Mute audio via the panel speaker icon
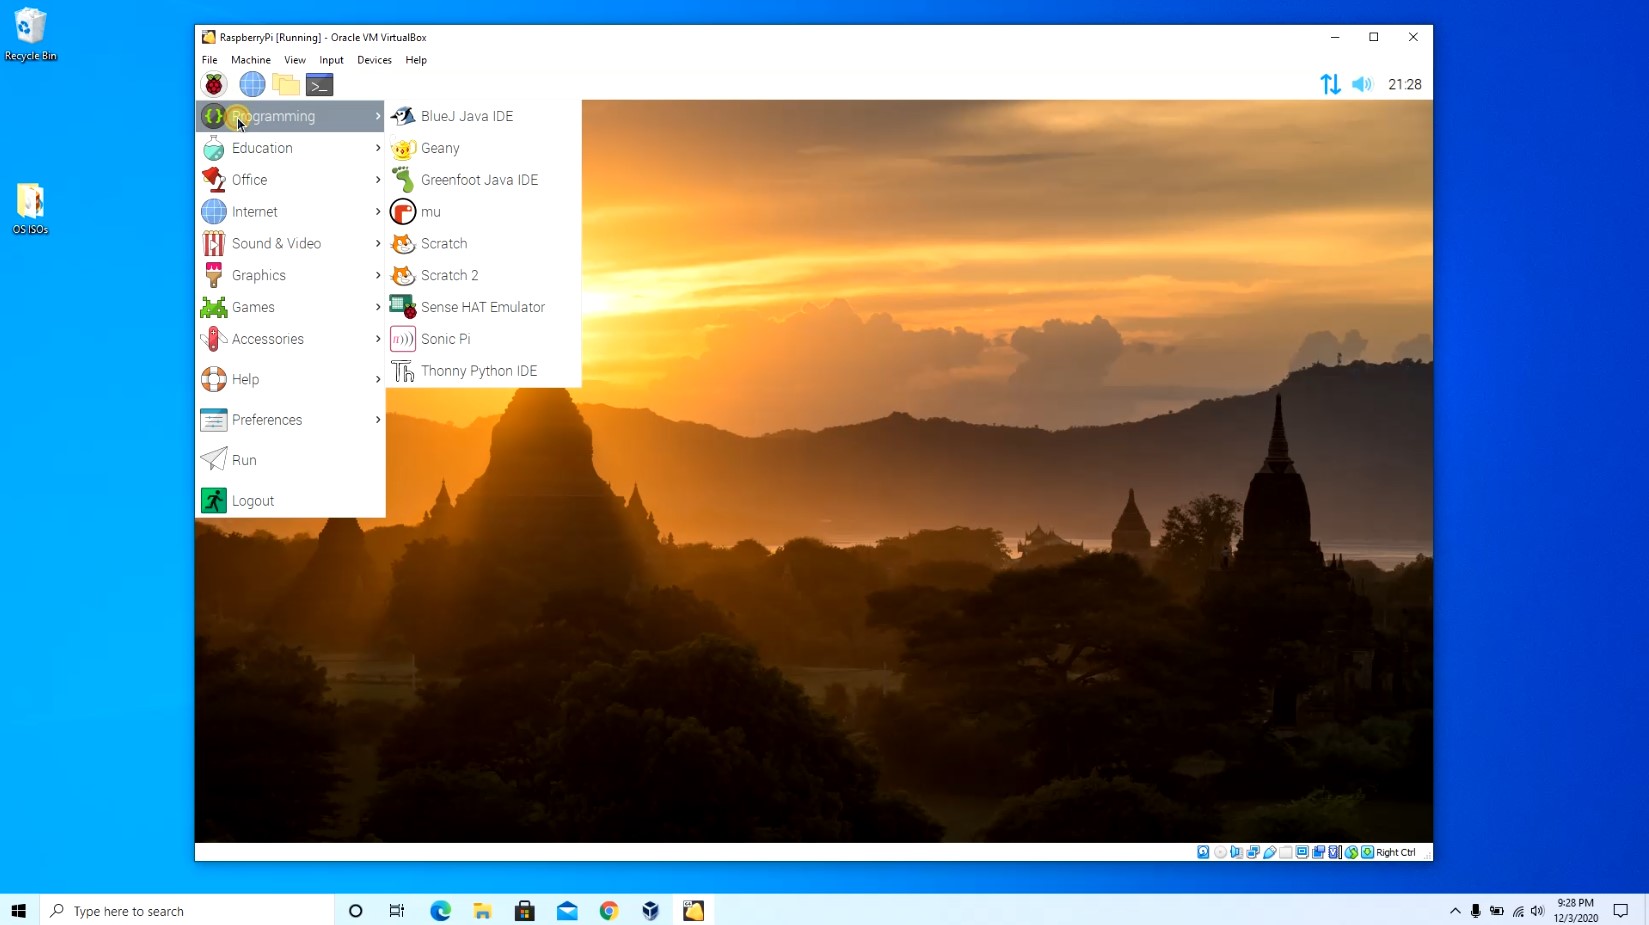This screenshot has width=1649, height=925. pos(1362,84)
